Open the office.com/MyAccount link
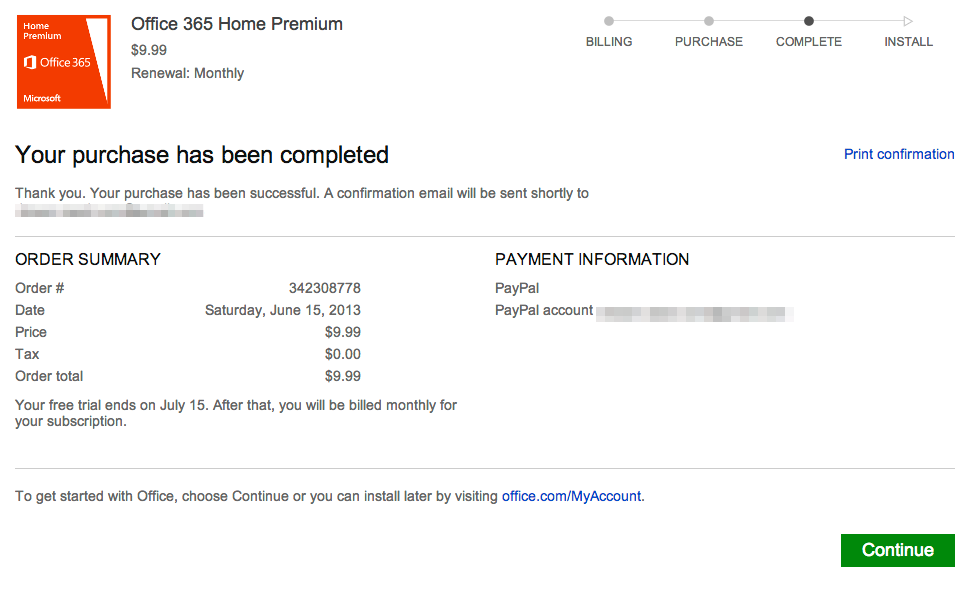The width and height of the screenshot is (975, 596). pos(571,496)
